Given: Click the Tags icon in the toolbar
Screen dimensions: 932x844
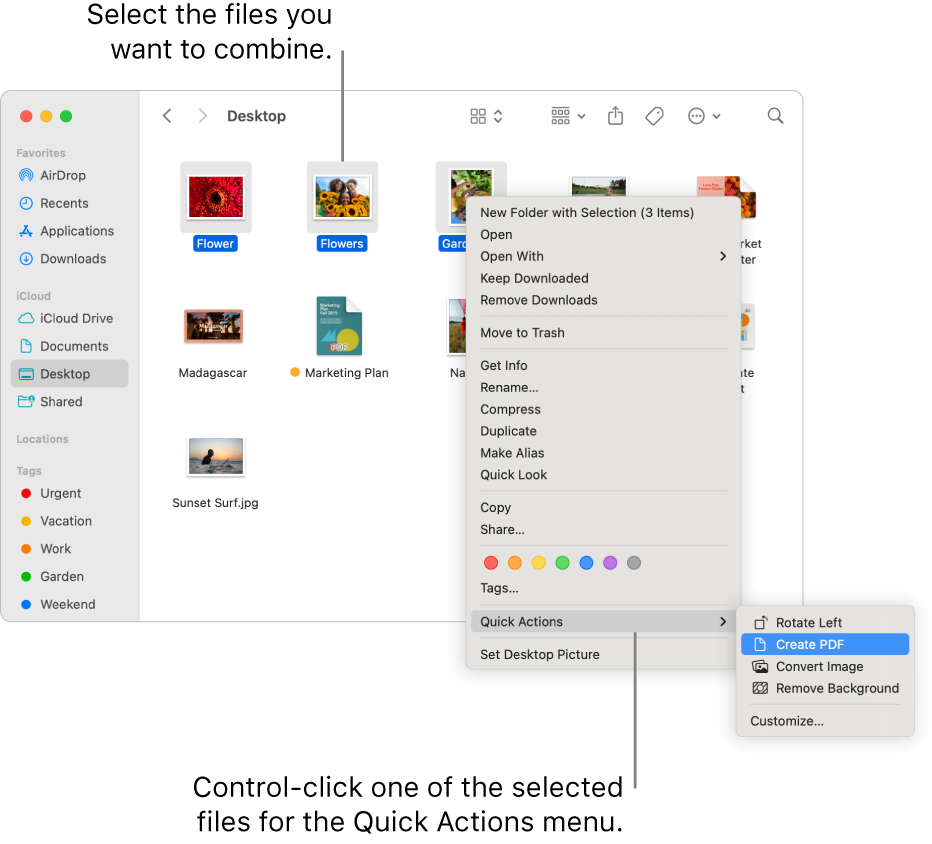Looking at the screenshot, I should click(654, 116).
